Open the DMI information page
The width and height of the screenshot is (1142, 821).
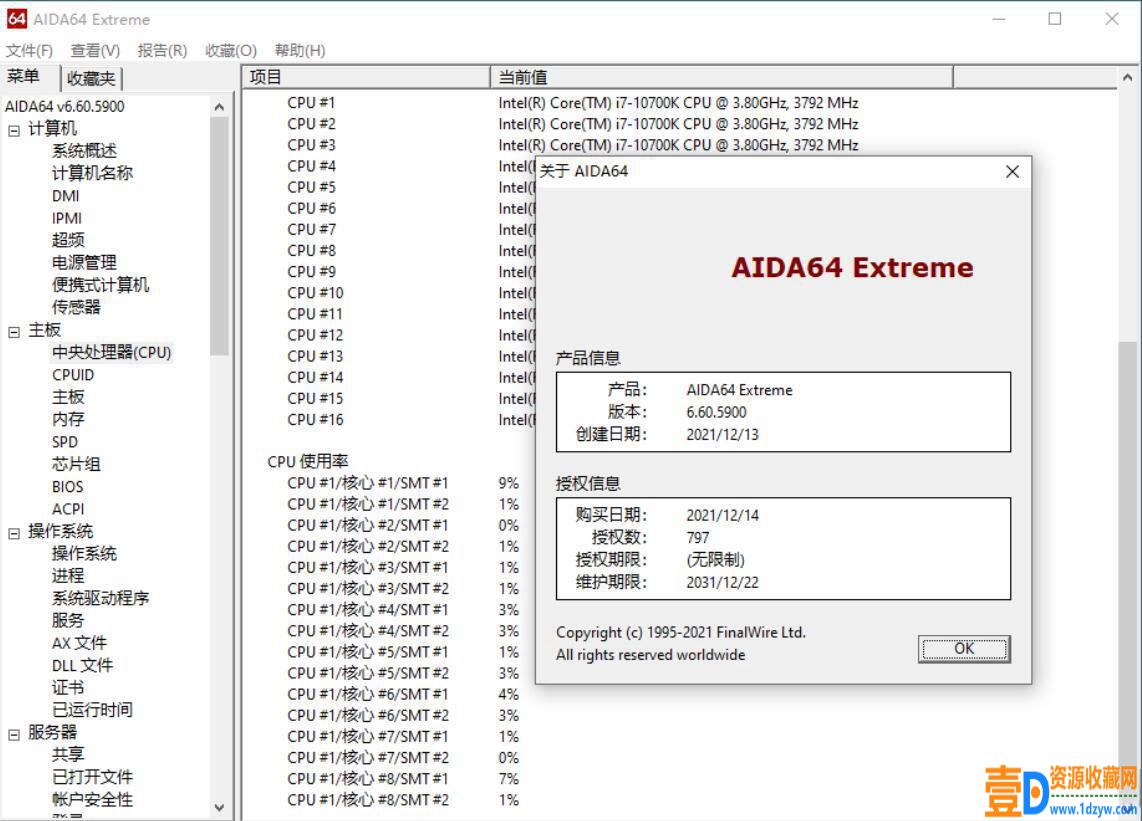pos(64,195)
